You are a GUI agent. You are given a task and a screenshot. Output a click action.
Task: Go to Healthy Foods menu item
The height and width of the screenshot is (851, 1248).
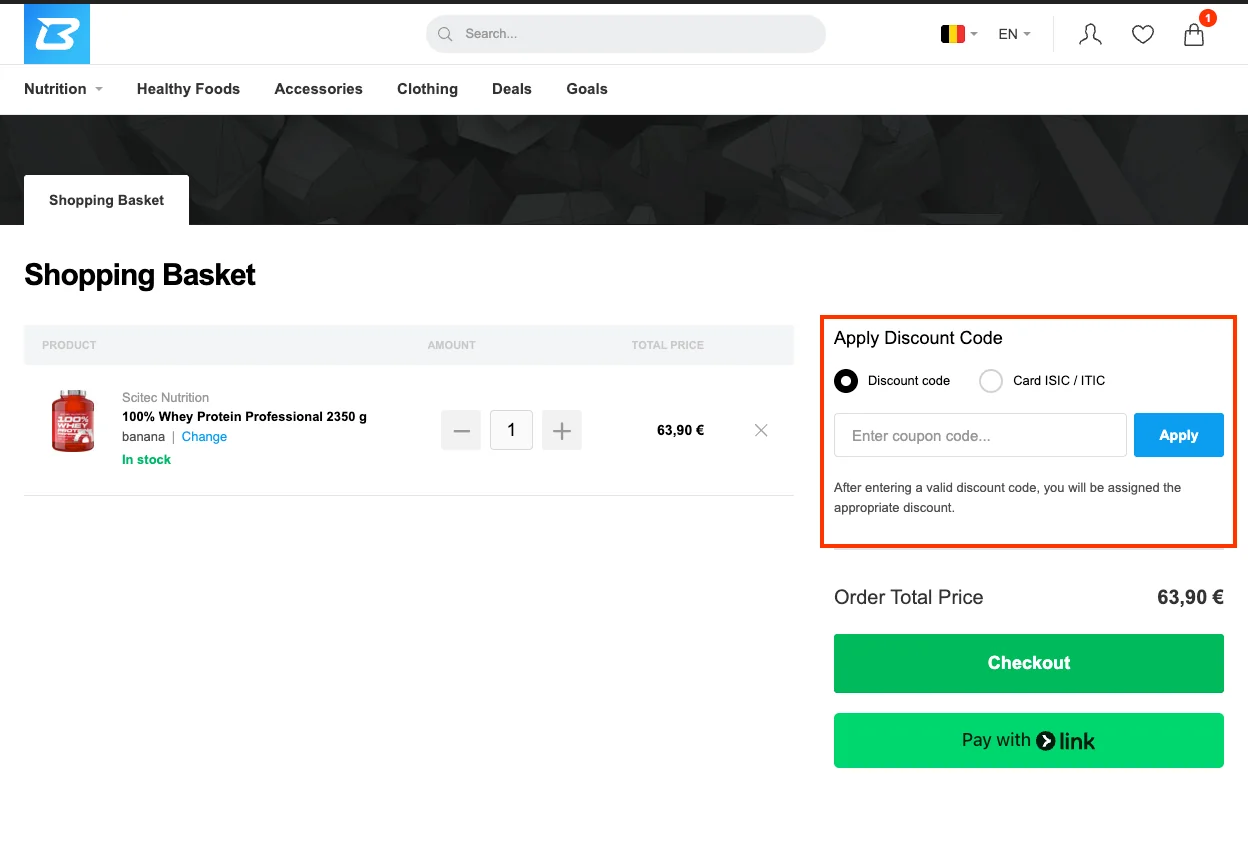pyautogui.click(x=188, y=89)
